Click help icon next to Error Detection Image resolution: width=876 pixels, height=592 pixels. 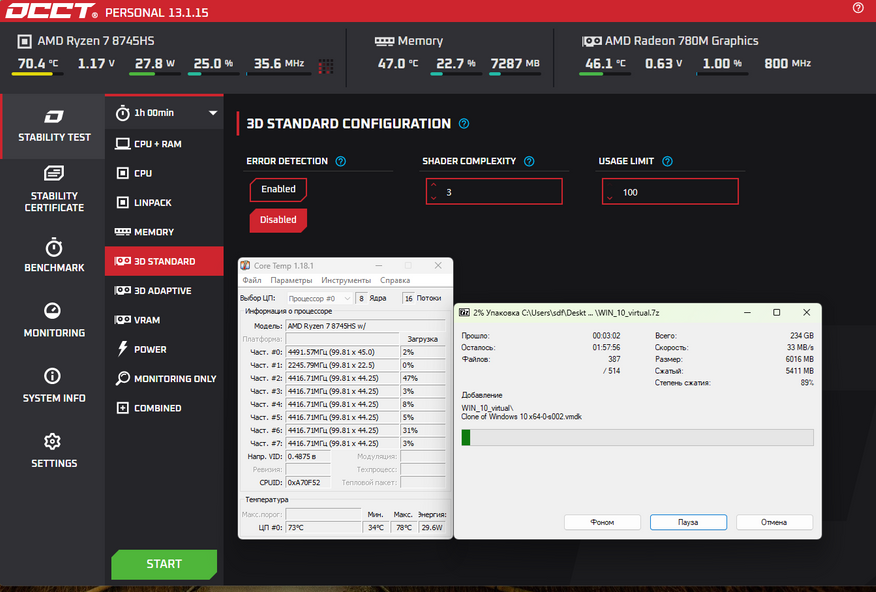pyautogui.click(x=340, y=161)
